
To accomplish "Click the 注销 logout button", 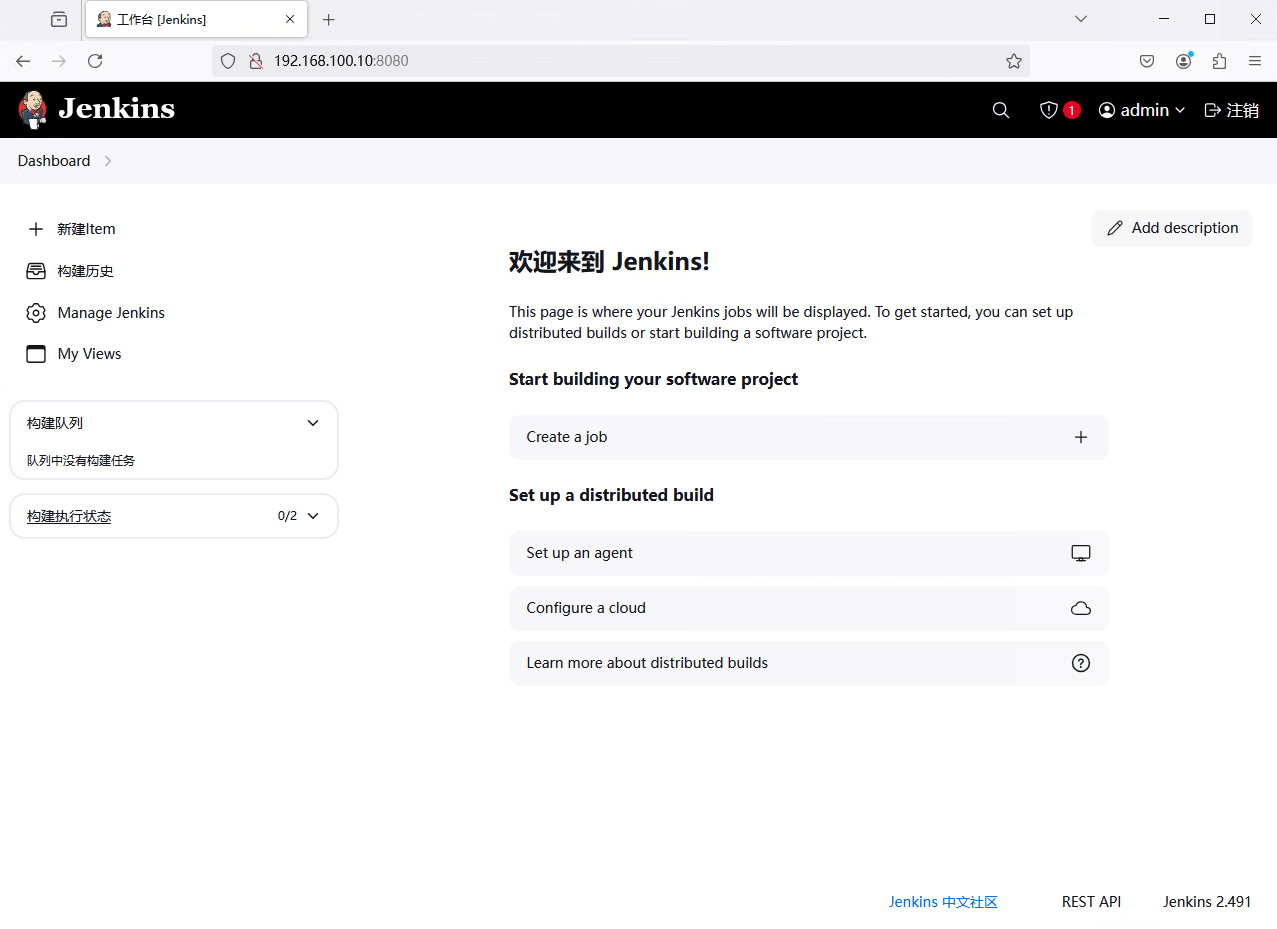I will coord(1231,110).
